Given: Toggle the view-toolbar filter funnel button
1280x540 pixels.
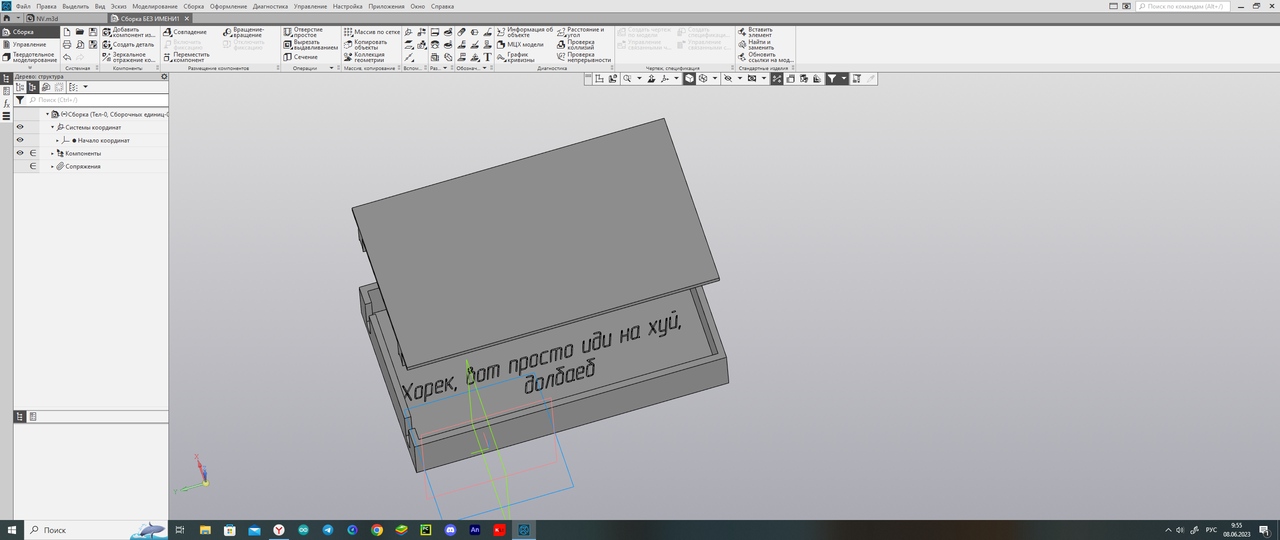Looking at the screenshot, I should [x=831, y=78].
